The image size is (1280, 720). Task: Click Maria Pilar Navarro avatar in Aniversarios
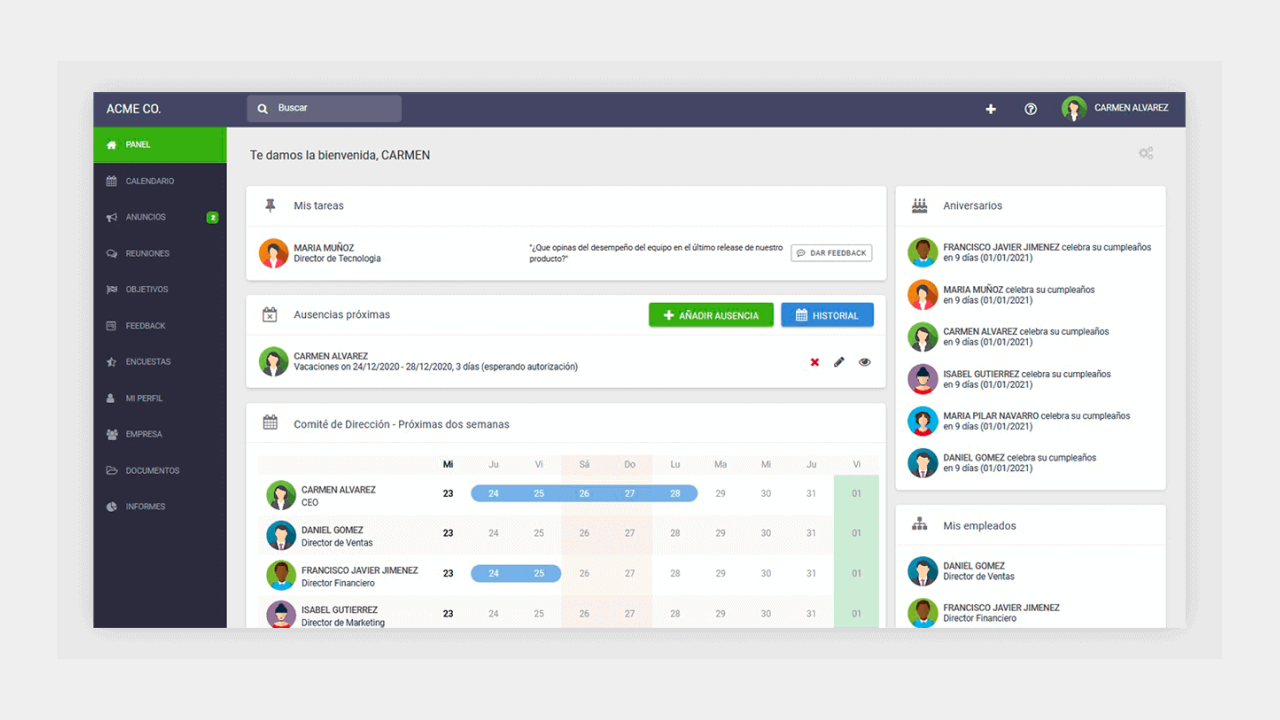click(922, 421)
